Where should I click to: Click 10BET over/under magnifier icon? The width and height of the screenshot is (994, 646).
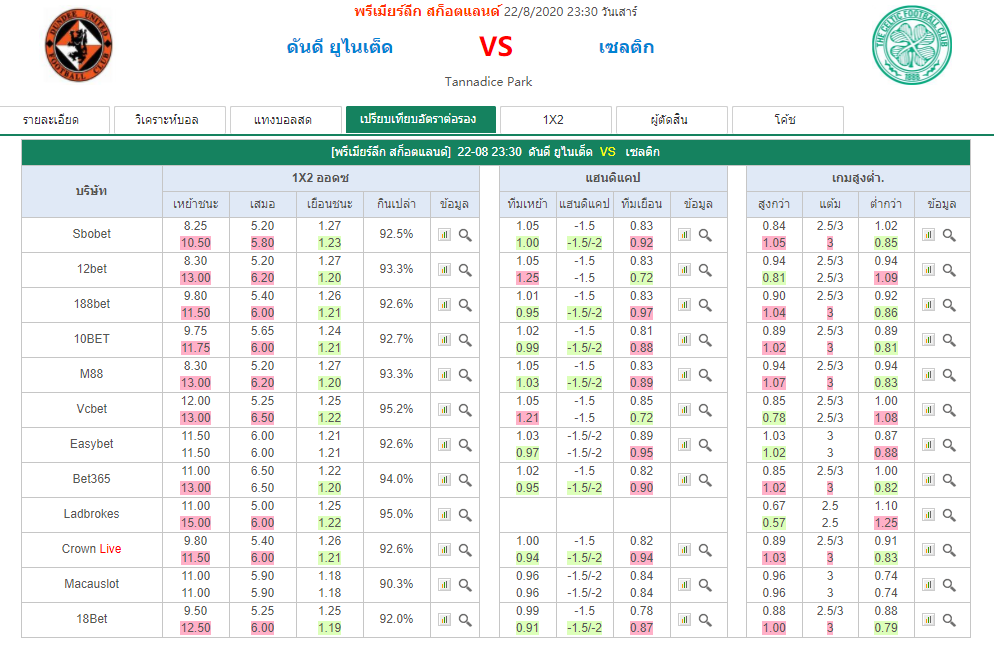coord(949,340)
